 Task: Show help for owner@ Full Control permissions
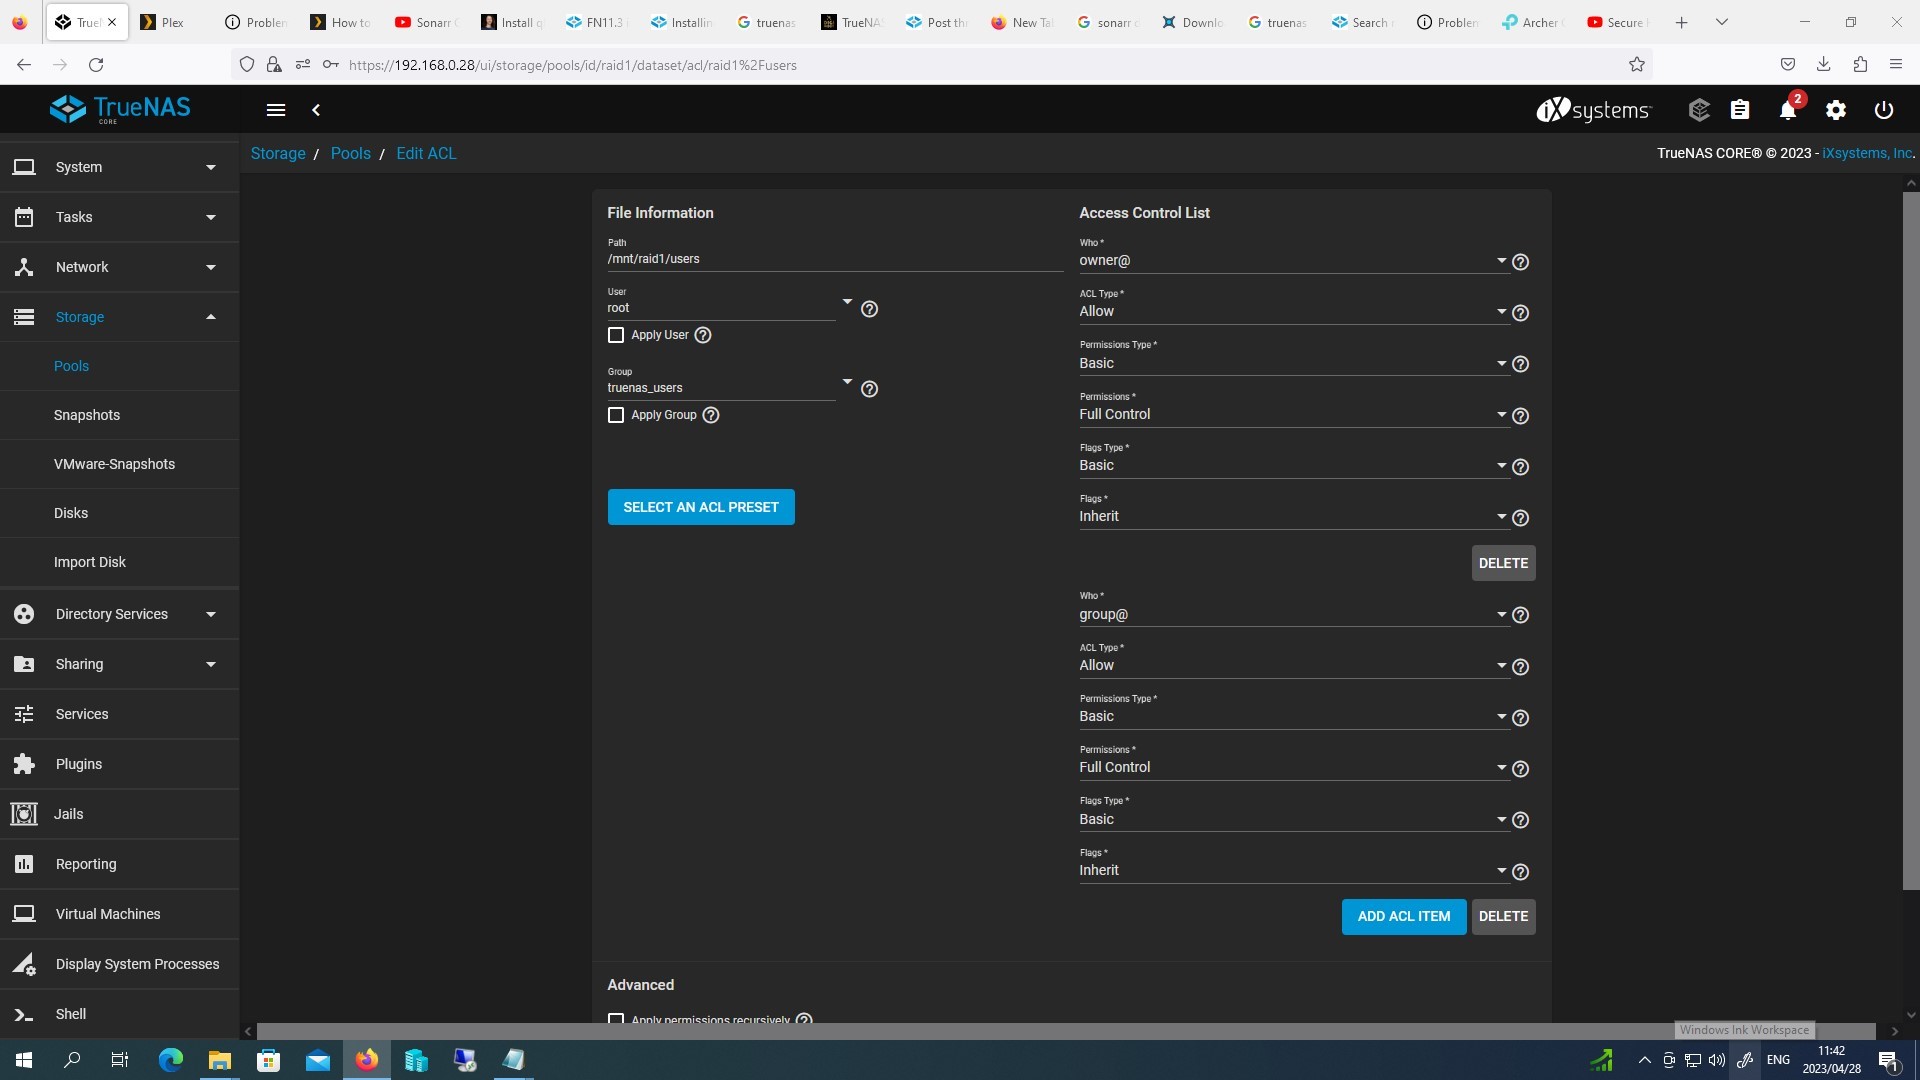pos(1521,416)
